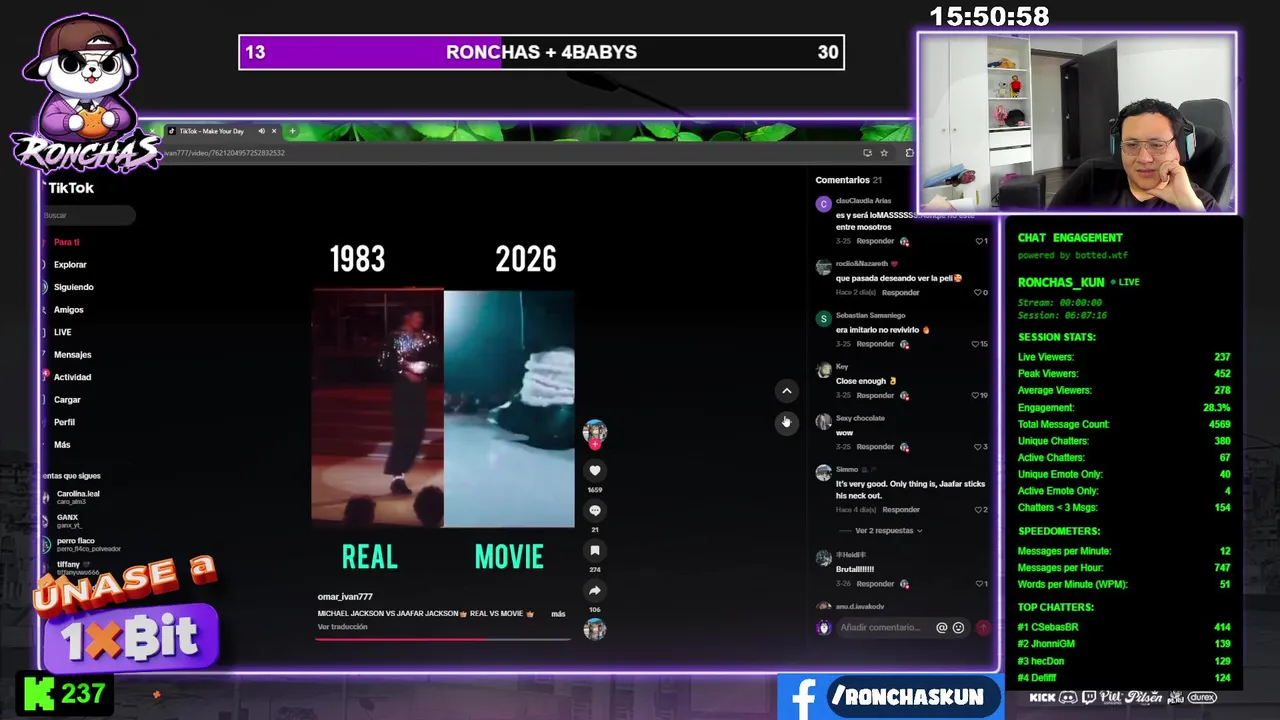Switch to the 'TikTok – Make Your Day' tab

(210, 131)
